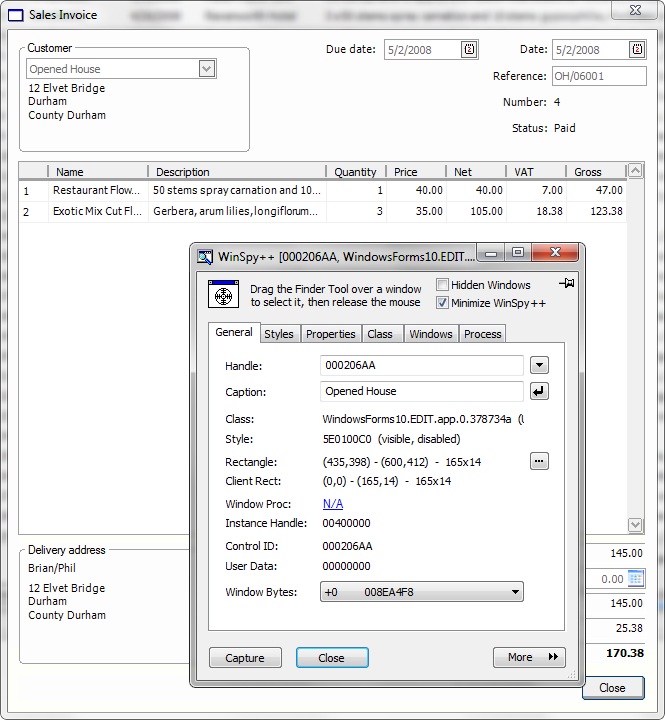Click the Rectangle ellipsis button
This screenshot has height=720, width=665.
click(539, 461)
